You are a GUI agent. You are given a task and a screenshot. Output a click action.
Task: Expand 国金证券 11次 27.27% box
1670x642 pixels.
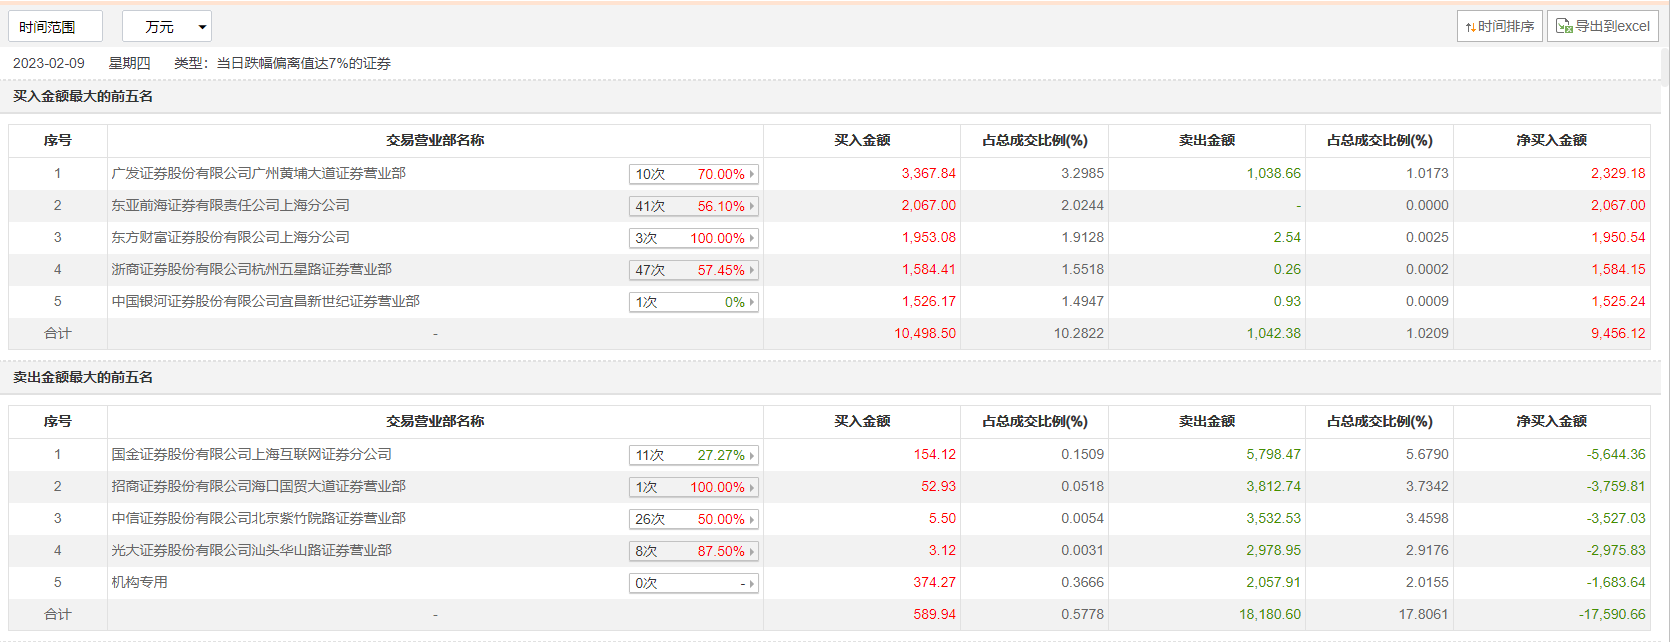[694, 455]
